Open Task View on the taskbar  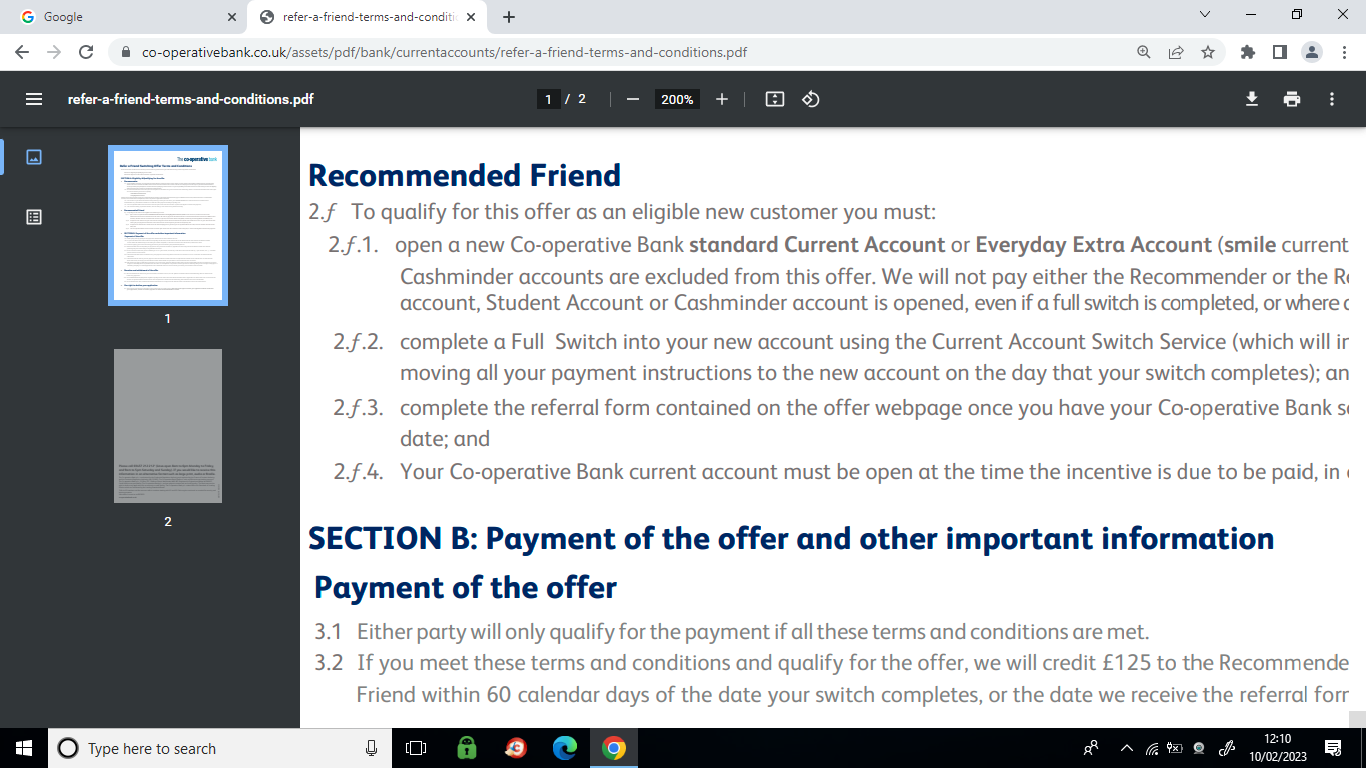416,748
